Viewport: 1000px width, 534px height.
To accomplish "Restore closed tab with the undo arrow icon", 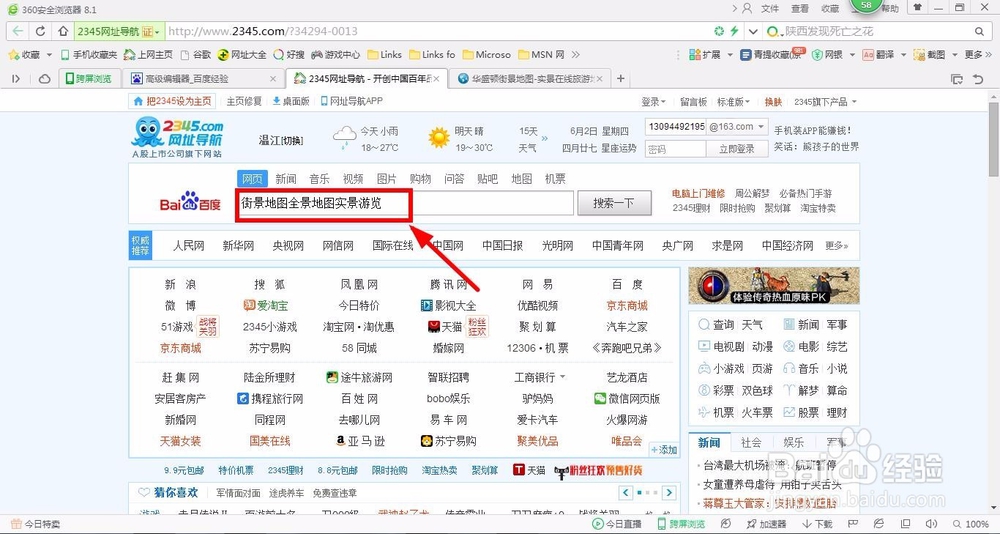I will click(x=978, y=79).
